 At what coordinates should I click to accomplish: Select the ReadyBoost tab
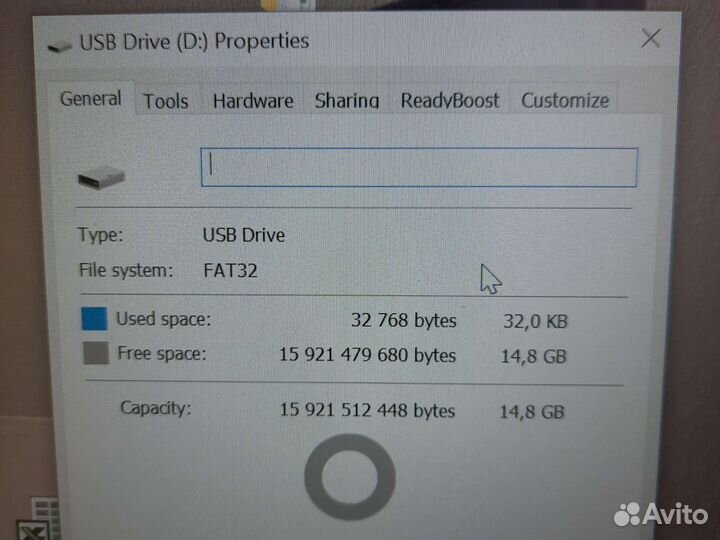pos(450,101)
